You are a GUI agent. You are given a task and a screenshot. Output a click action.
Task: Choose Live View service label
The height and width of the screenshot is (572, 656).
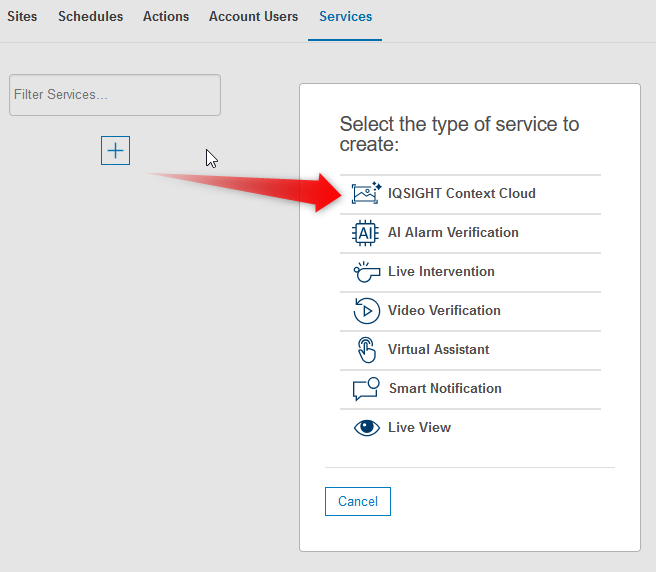419,427
